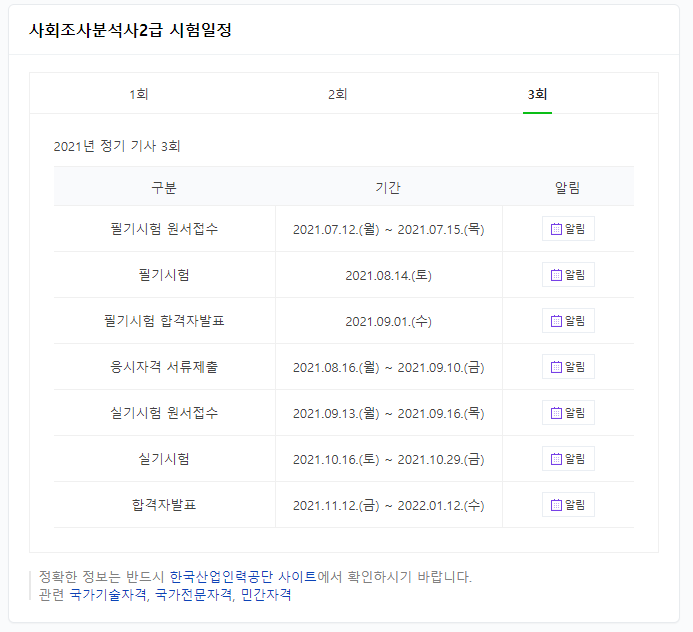Click the 기간 column header
693x632 pixels.
(388, 188)
